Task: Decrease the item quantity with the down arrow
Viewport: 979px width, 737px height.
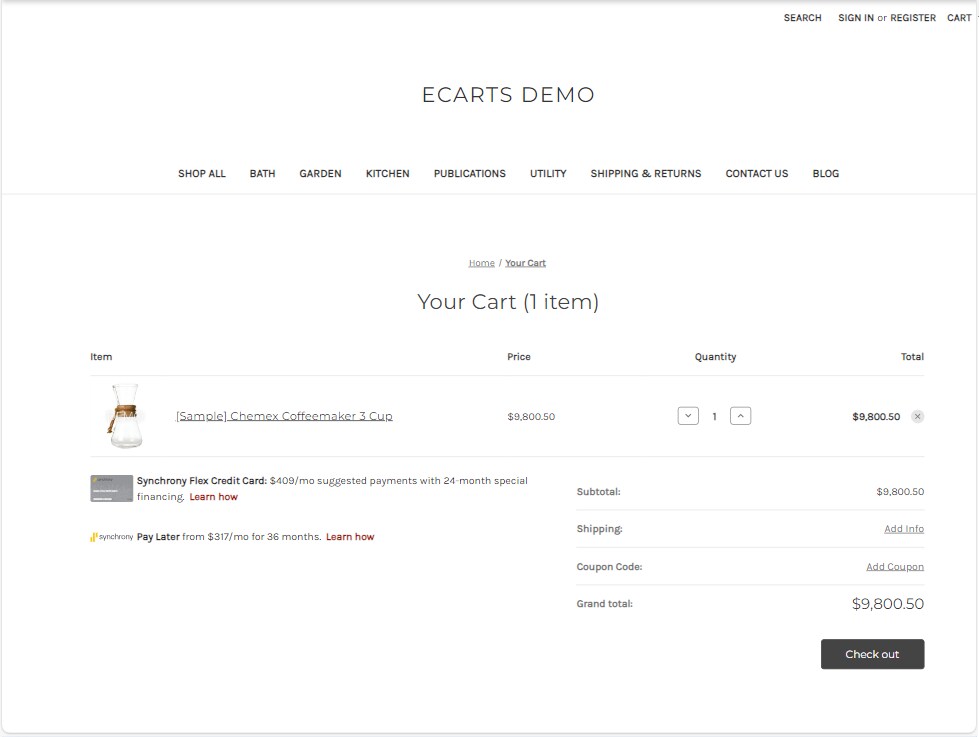Action: 688,415
